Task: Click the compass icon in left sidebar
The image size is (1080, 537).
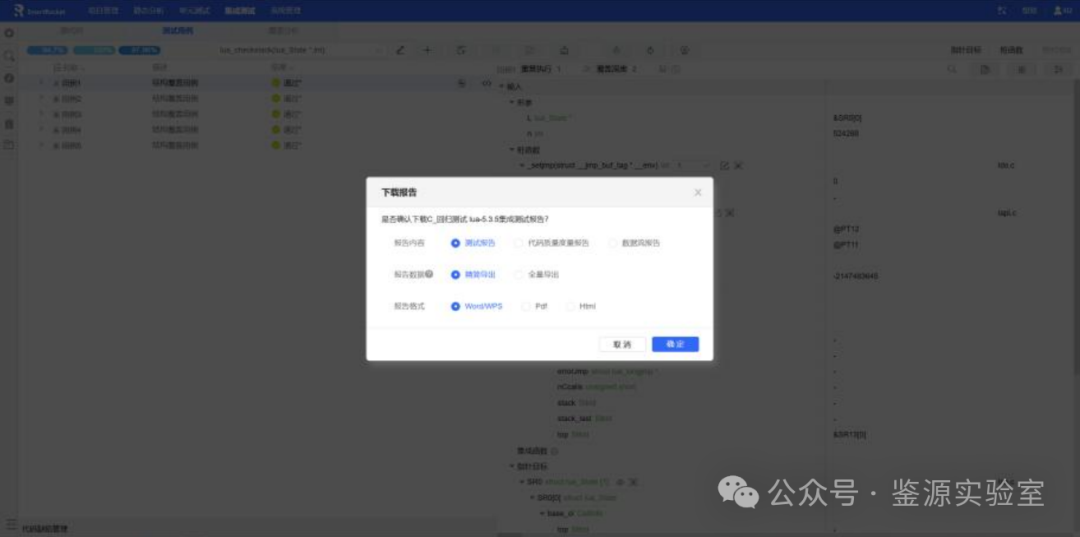Action: (9, 78)
